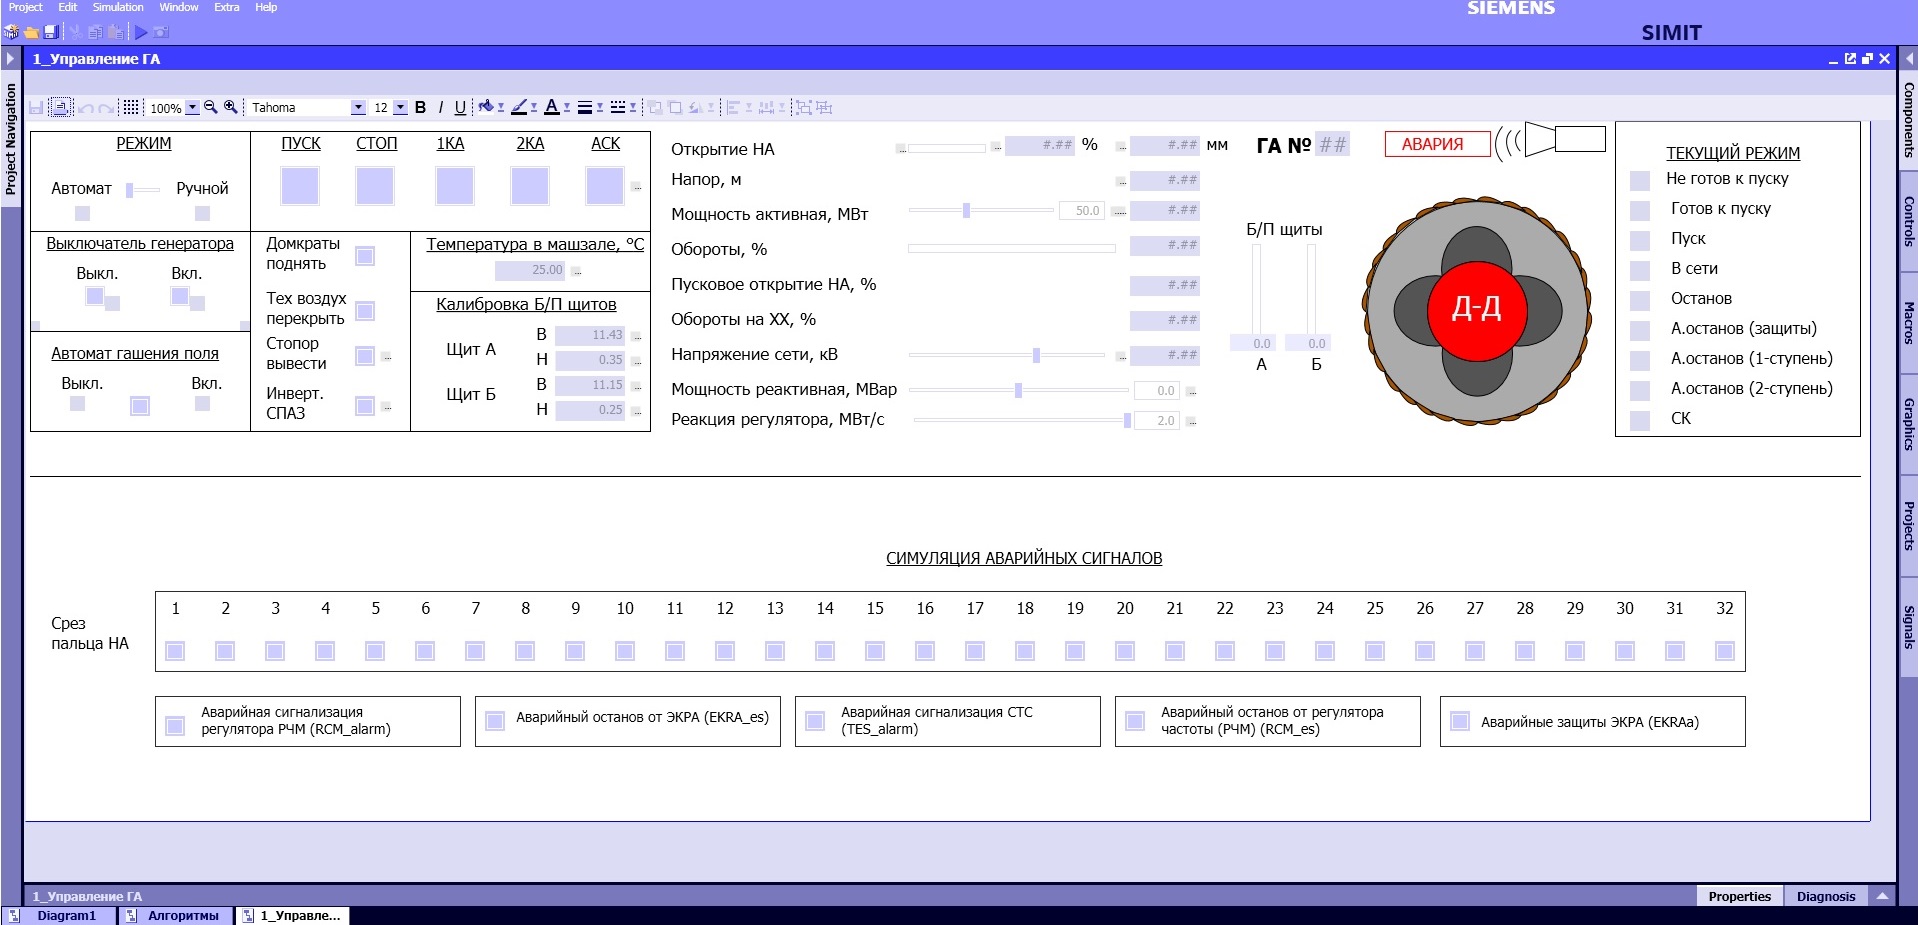Open the Simulation menu
Viewport: 1918px width, 925px height.
118,7
